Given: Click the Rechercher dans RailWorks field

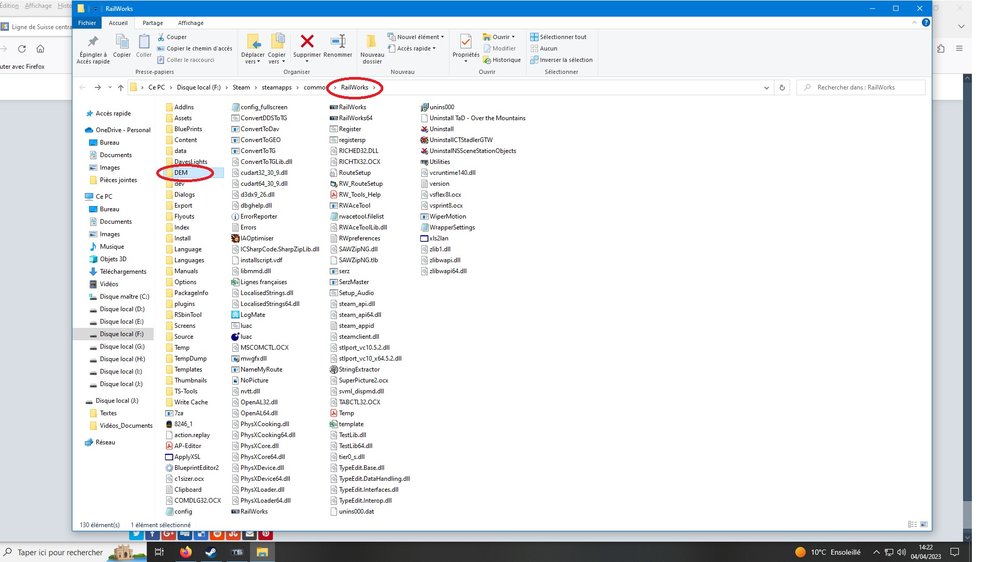Looking at the screenshot, I should click(x=861, y=87).
